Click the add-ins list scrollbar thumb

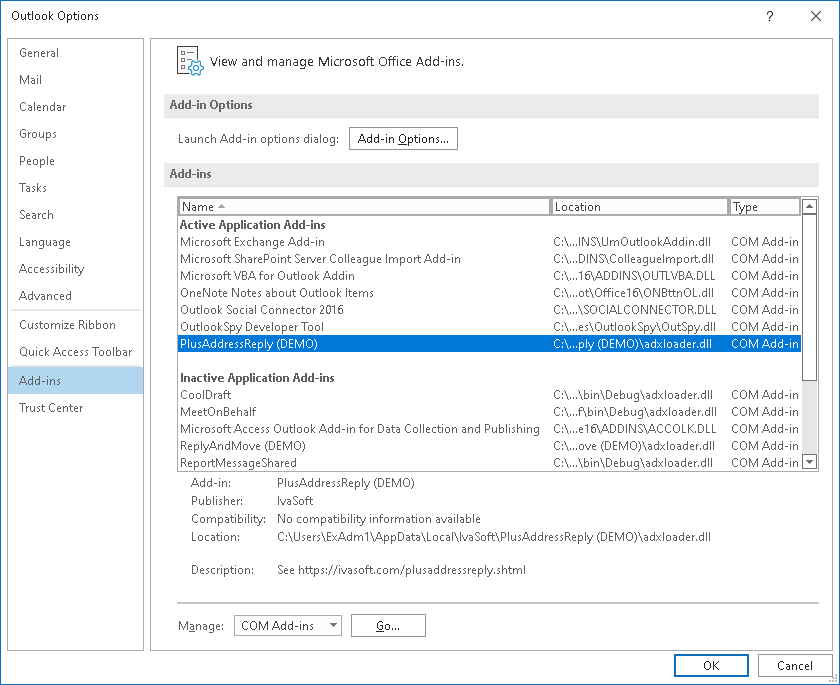[809, 297]
